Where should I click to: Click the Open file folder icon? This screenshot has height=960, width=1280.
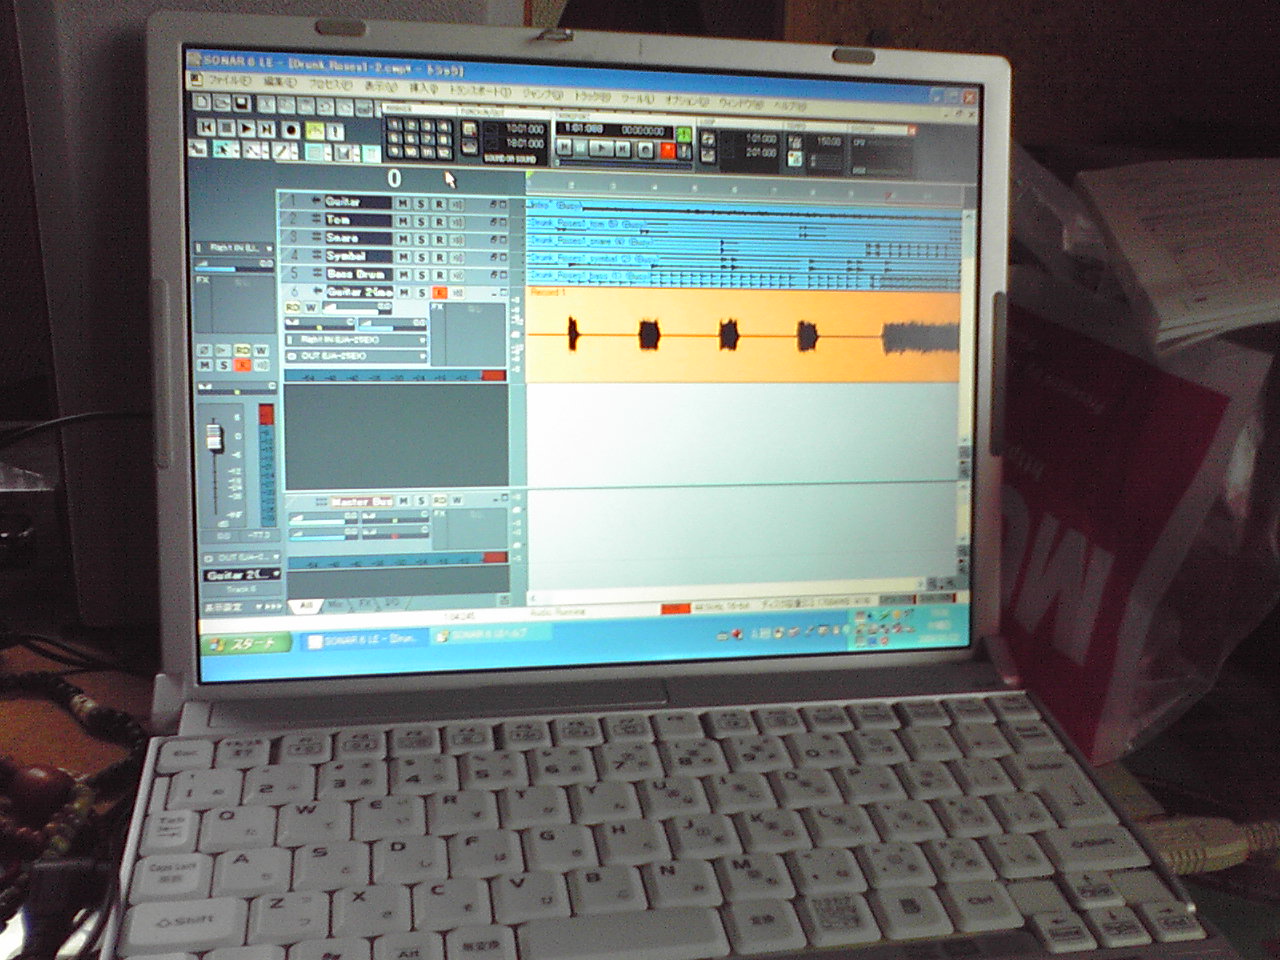tap(220, 102)
